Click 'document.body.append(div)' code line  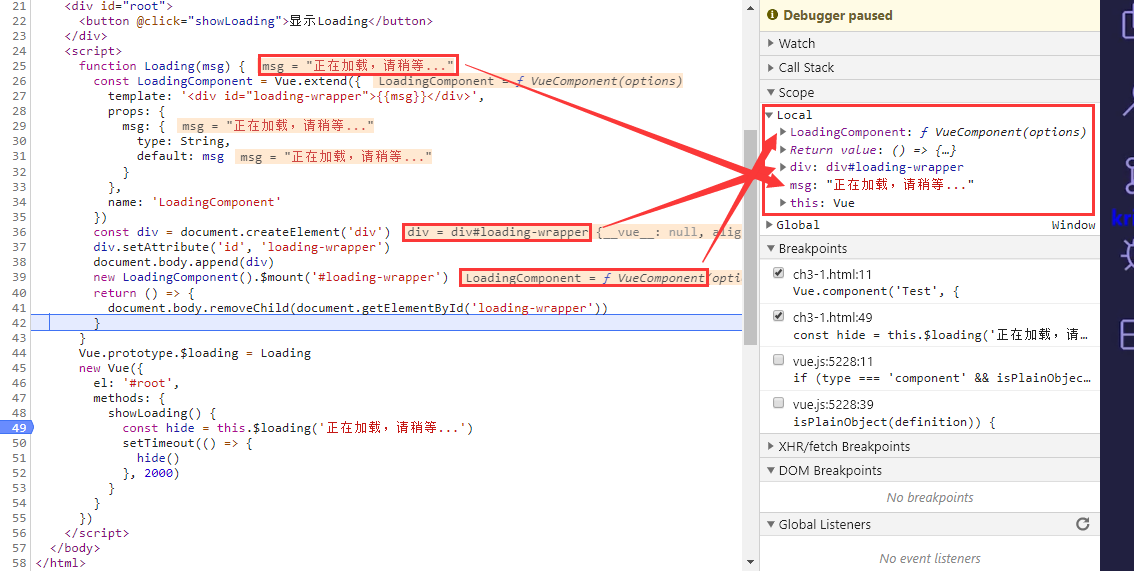tap(184, 262)
